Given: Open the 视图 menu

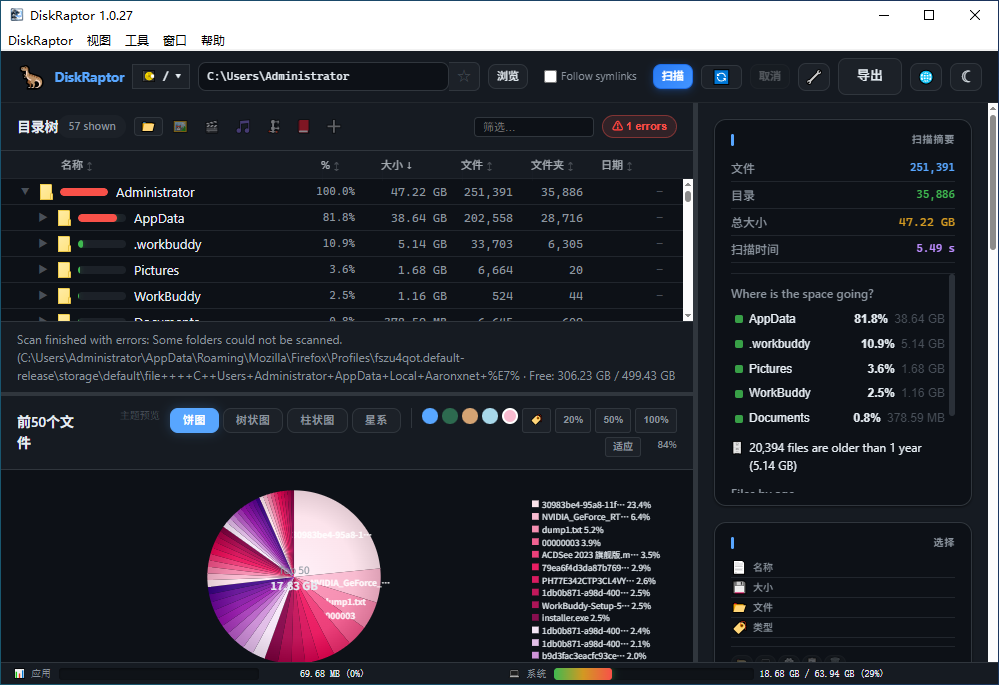Looking at the screenshot, I should 99,41.
